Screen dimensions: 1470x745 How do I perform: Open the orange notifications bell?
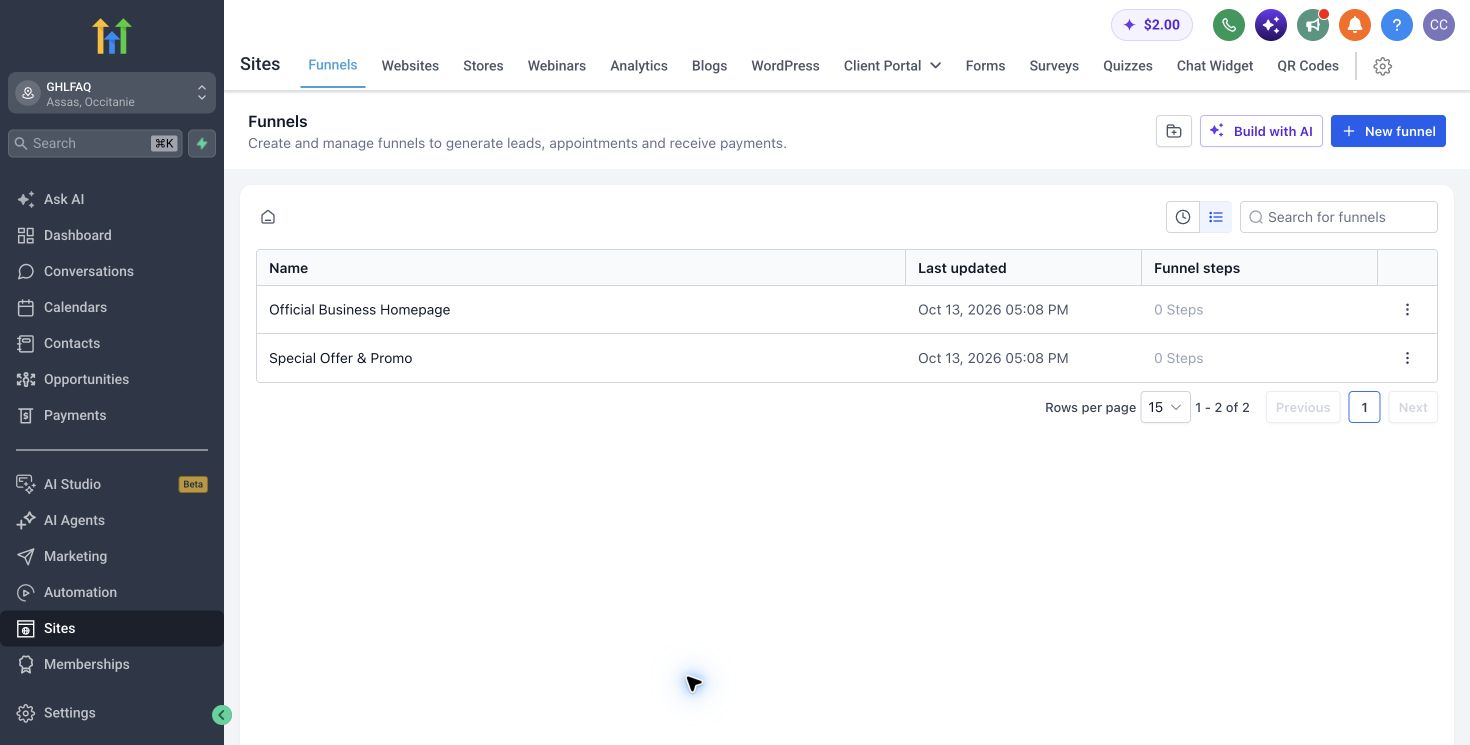coord(1355,25)
